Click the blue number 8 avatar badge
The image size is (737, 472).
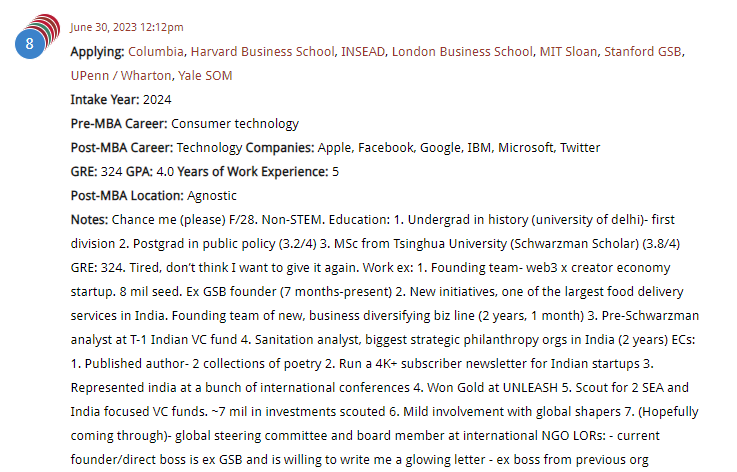tap(30, 44)
